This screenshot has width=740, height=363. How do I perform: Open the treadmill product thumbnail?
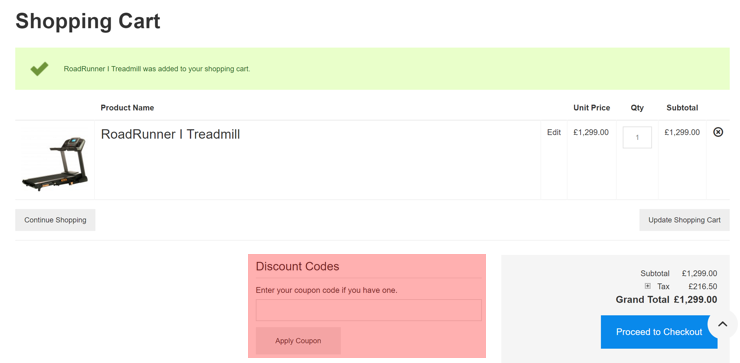pos(55,163)
